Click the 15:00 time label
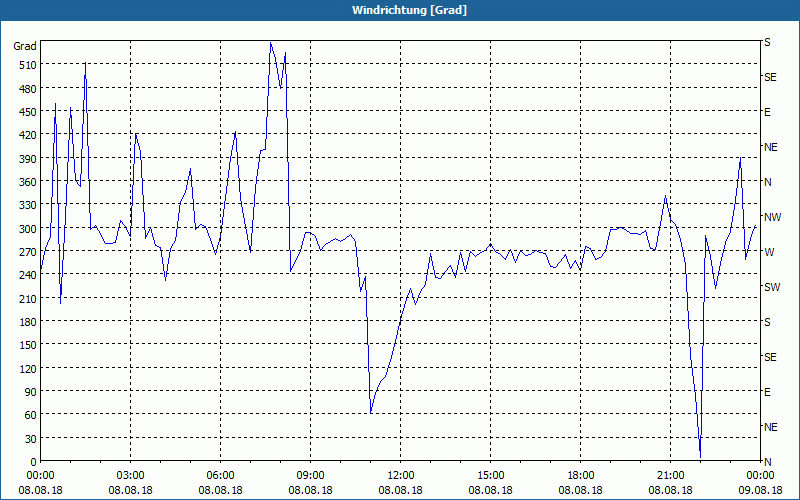This screenshot has height=500, width=800. (490, 476)
